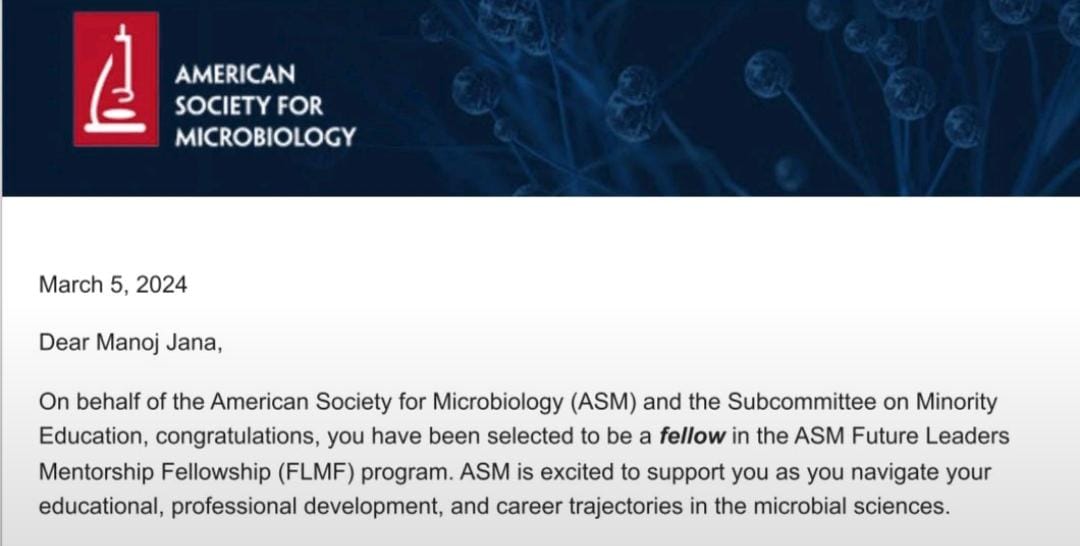Click the words Subcommittee on Minority
The width and height of the screenshot is (1080, 546).
click(862, 402)
